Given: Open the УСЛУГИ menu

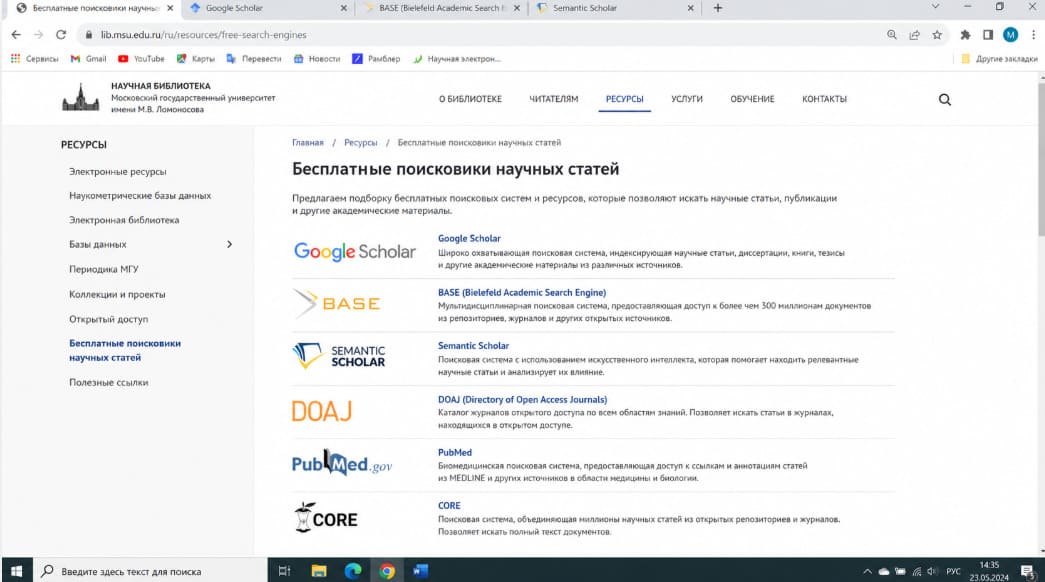Looking at the screenshot, I should tap(687, 99).
